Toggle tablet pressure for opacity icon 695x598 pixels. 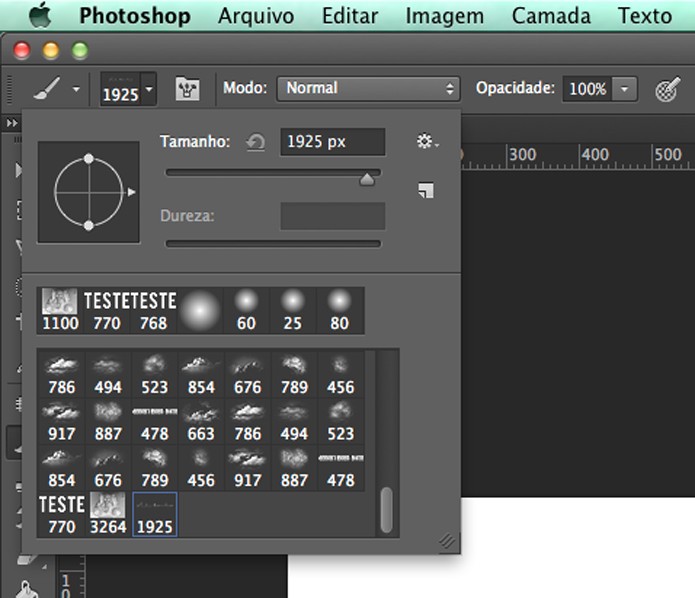(x=668, y=89)
